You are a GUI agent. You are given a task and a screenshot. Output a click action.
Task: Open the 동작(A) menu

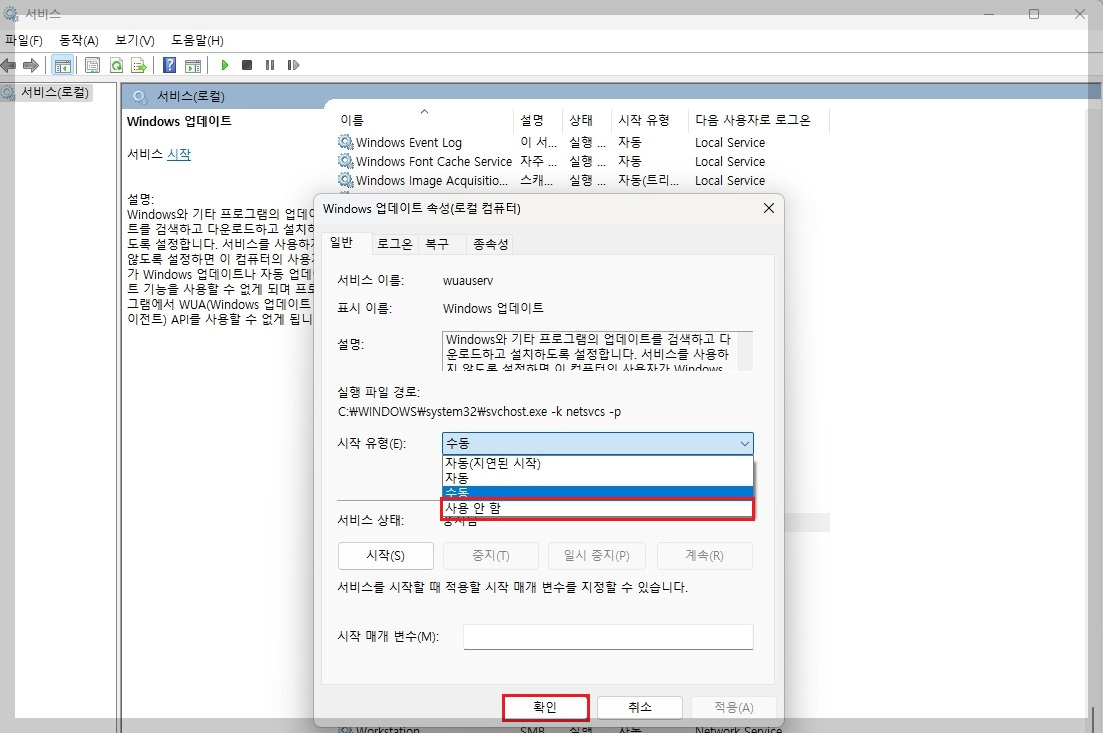click(x=79, y=40)
